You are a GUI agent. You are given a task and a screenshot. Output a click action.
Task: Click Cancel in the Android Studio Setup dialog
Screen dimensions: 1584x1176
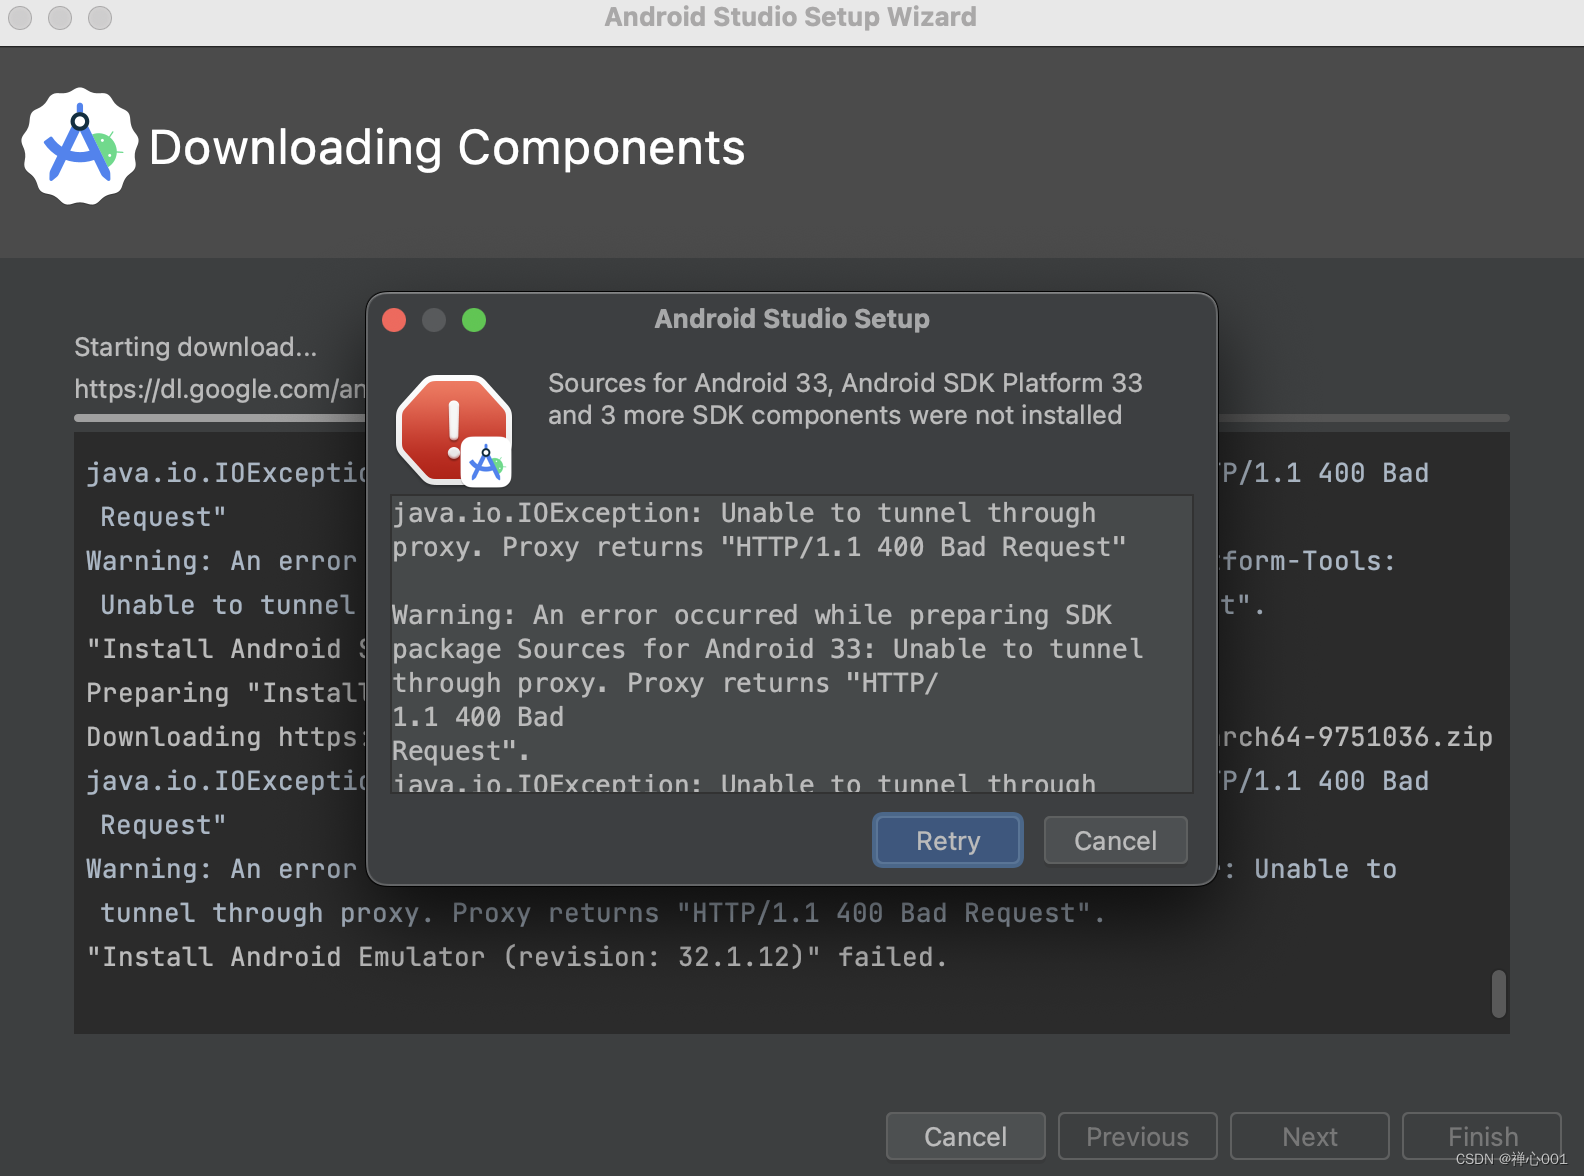(x=1115, y=840)
